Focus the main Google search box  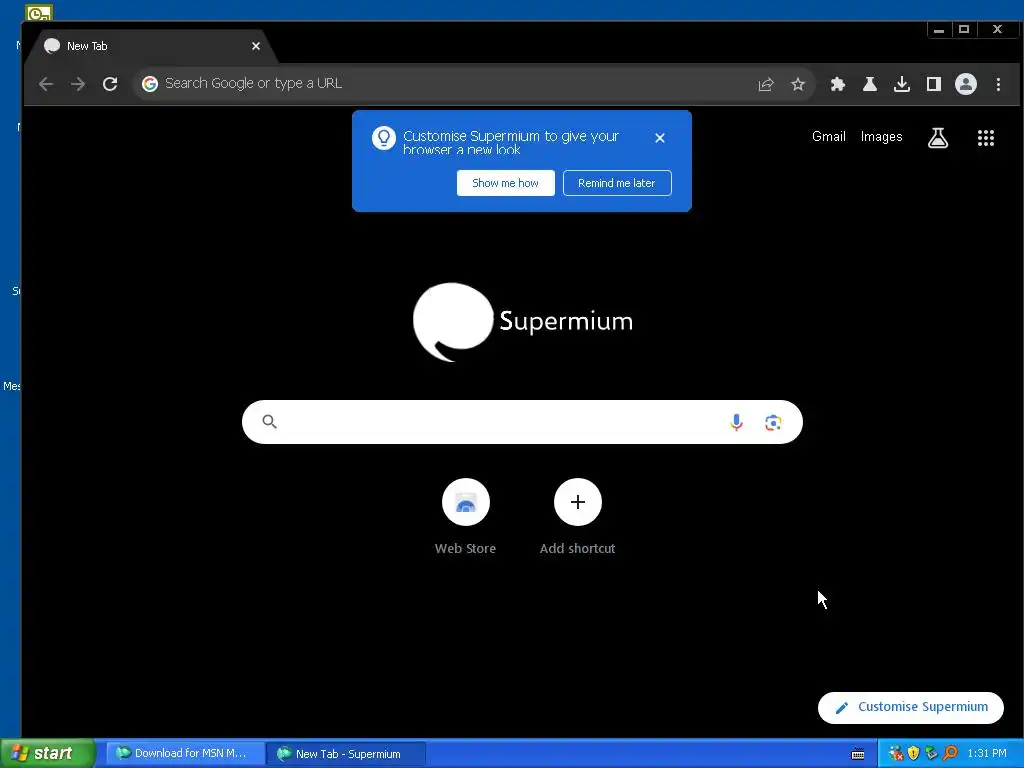522,422
